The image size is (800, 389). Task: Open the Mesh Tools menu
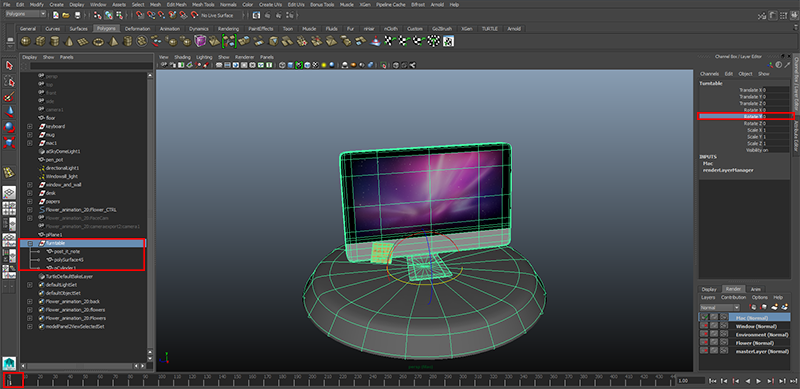[203, 5]
